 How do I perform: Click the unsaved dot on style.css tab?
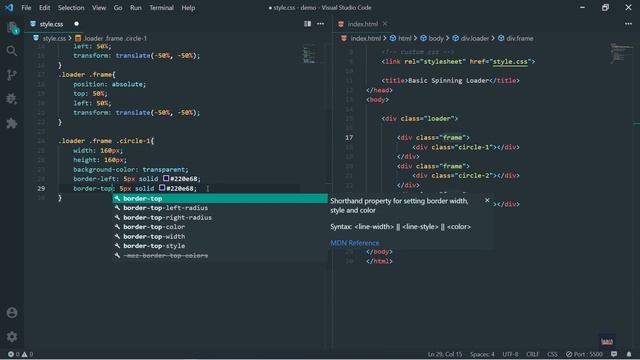tap(76, 24)
